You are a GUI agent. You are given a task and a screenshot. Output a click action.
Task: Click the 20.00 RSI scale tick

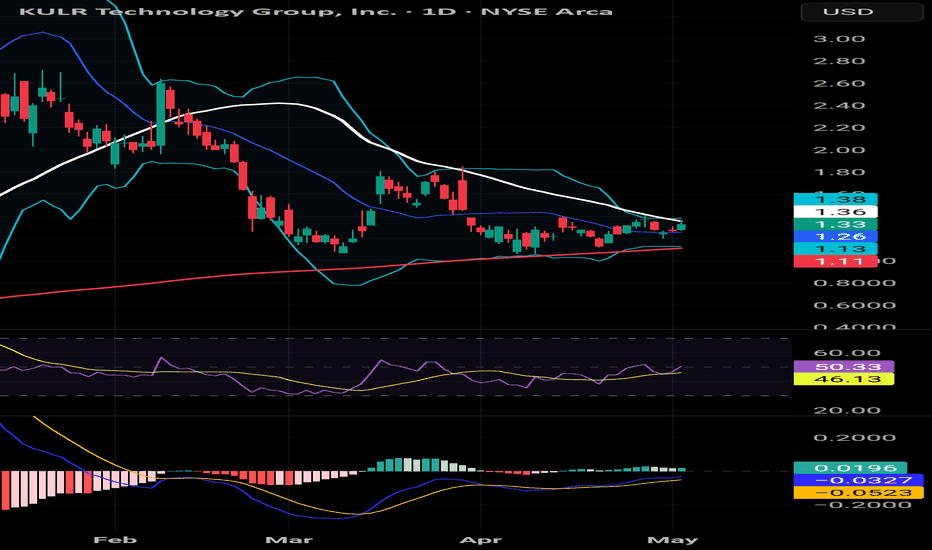[847, 411]
